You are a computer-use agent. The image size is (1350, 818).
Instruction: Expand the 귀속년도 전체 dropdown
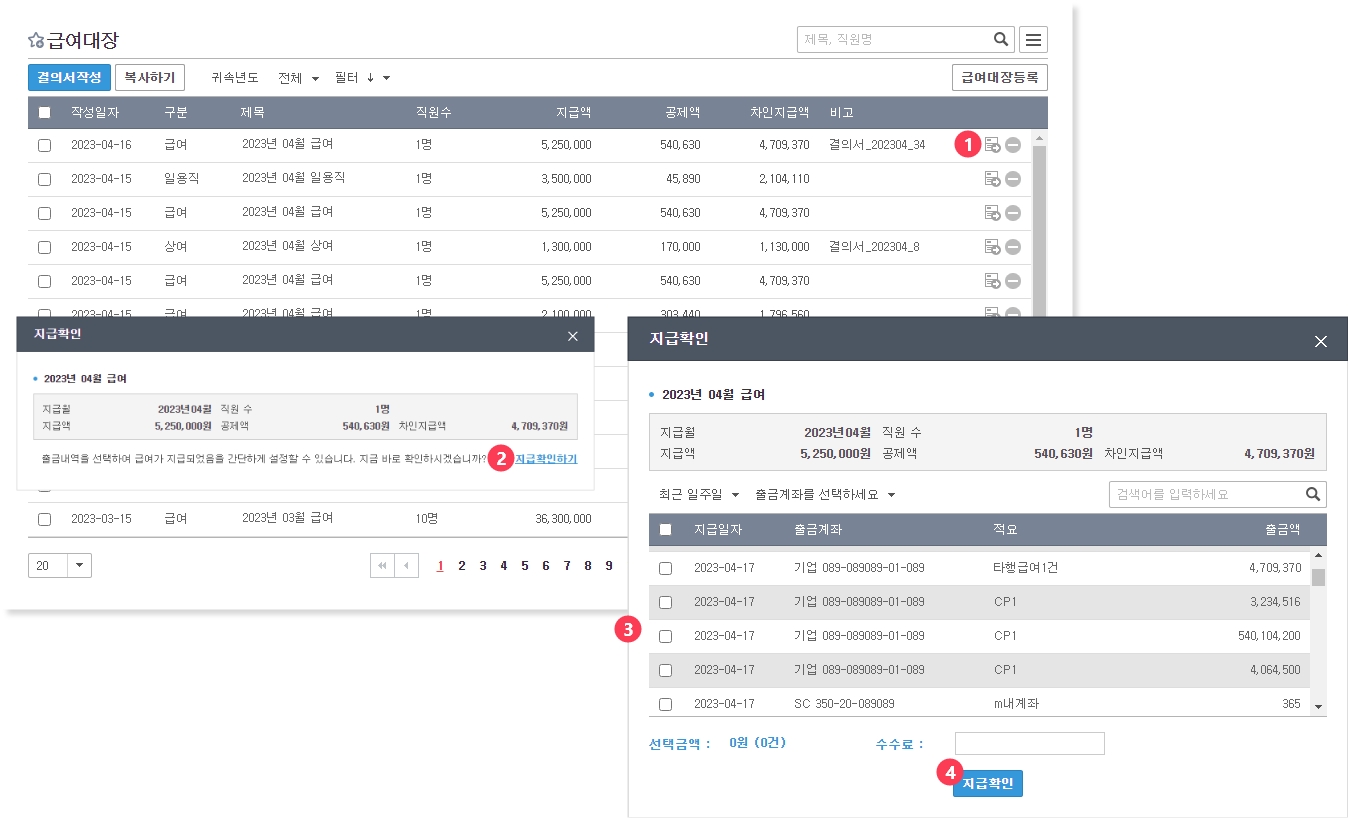[299, 78]
